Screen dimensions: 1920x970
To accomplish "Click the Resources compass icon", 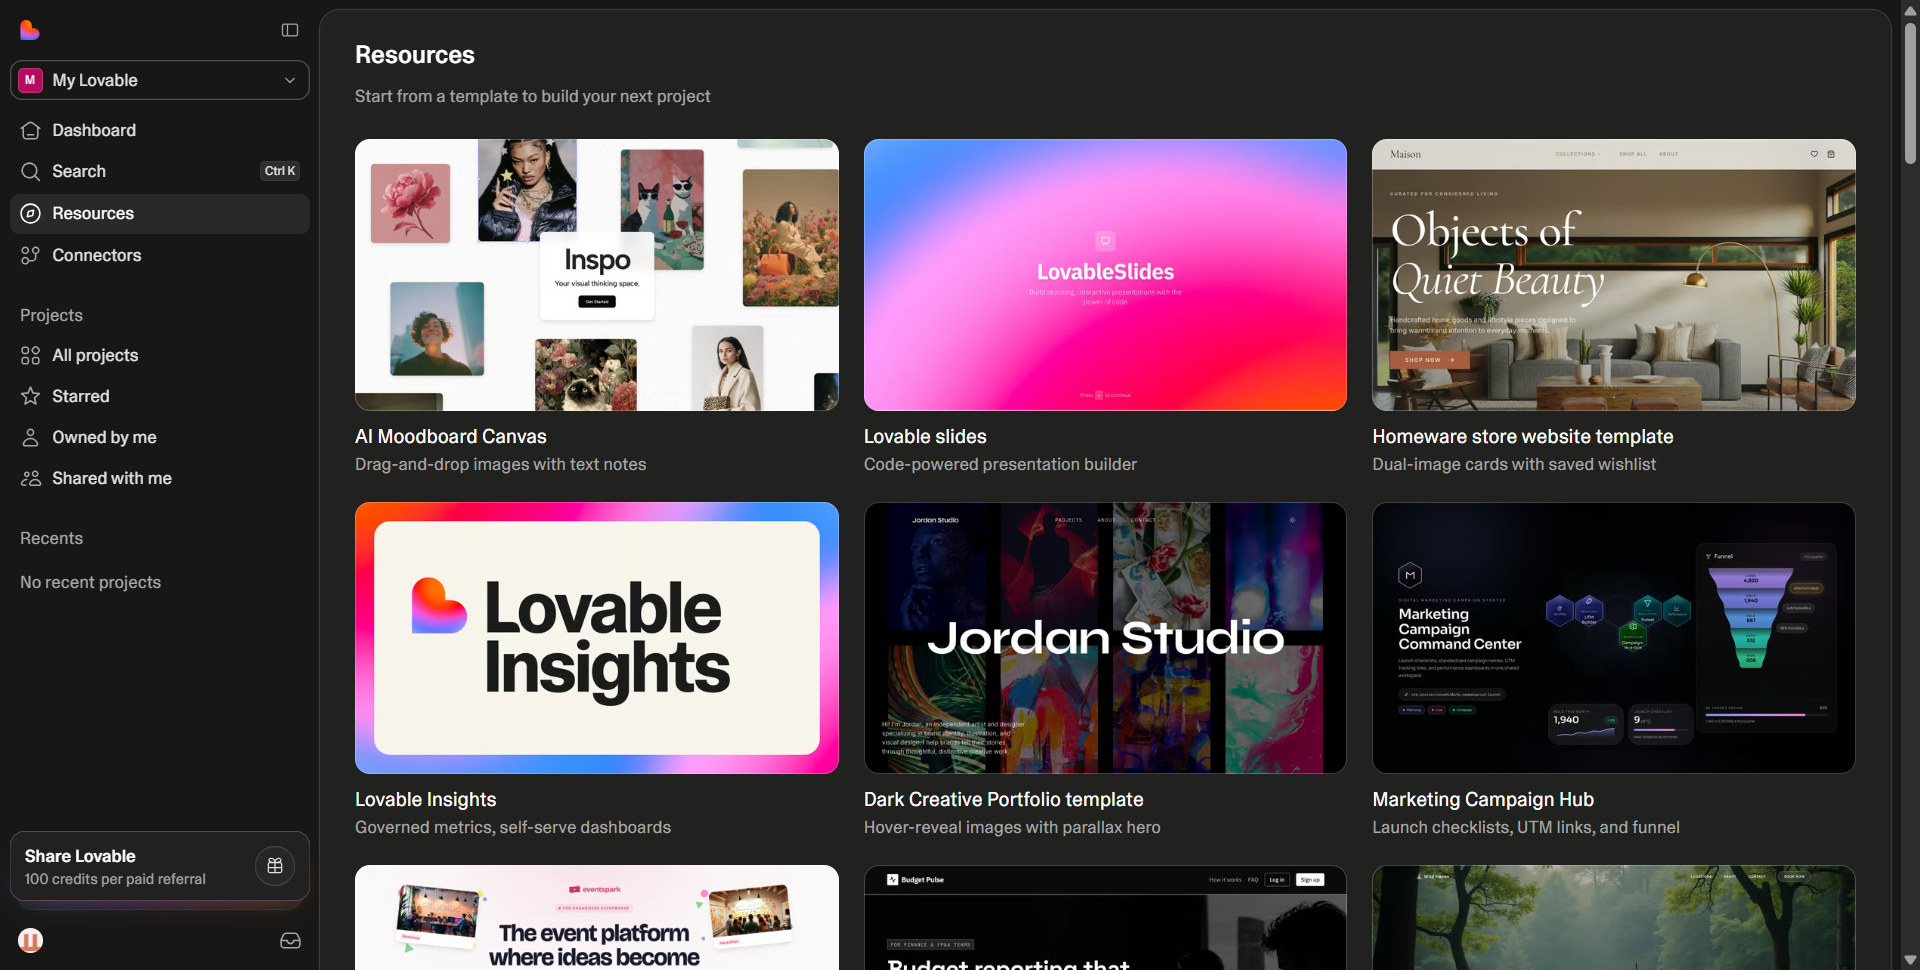I will coord(31,213).
